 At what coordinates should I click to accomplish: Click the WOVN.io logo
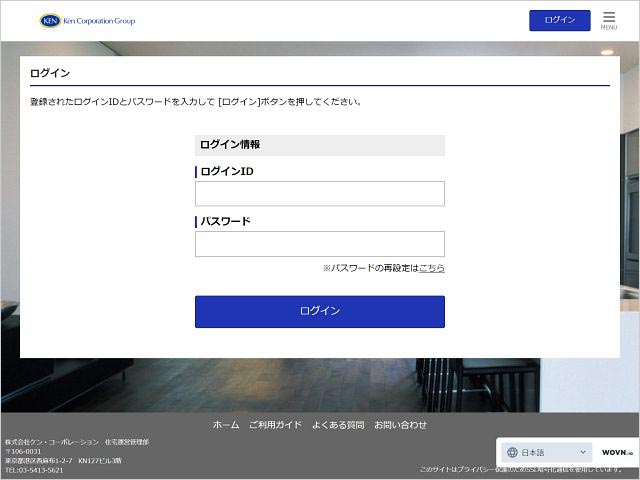point(617,453)
